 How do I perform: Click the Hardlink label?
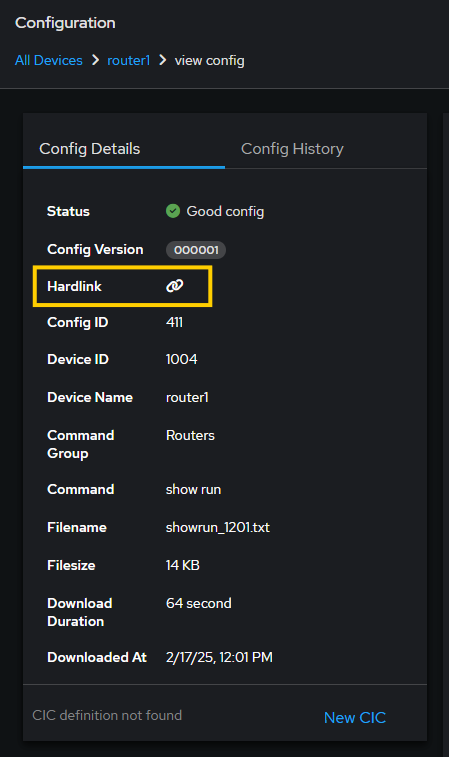tap(74, 286)
